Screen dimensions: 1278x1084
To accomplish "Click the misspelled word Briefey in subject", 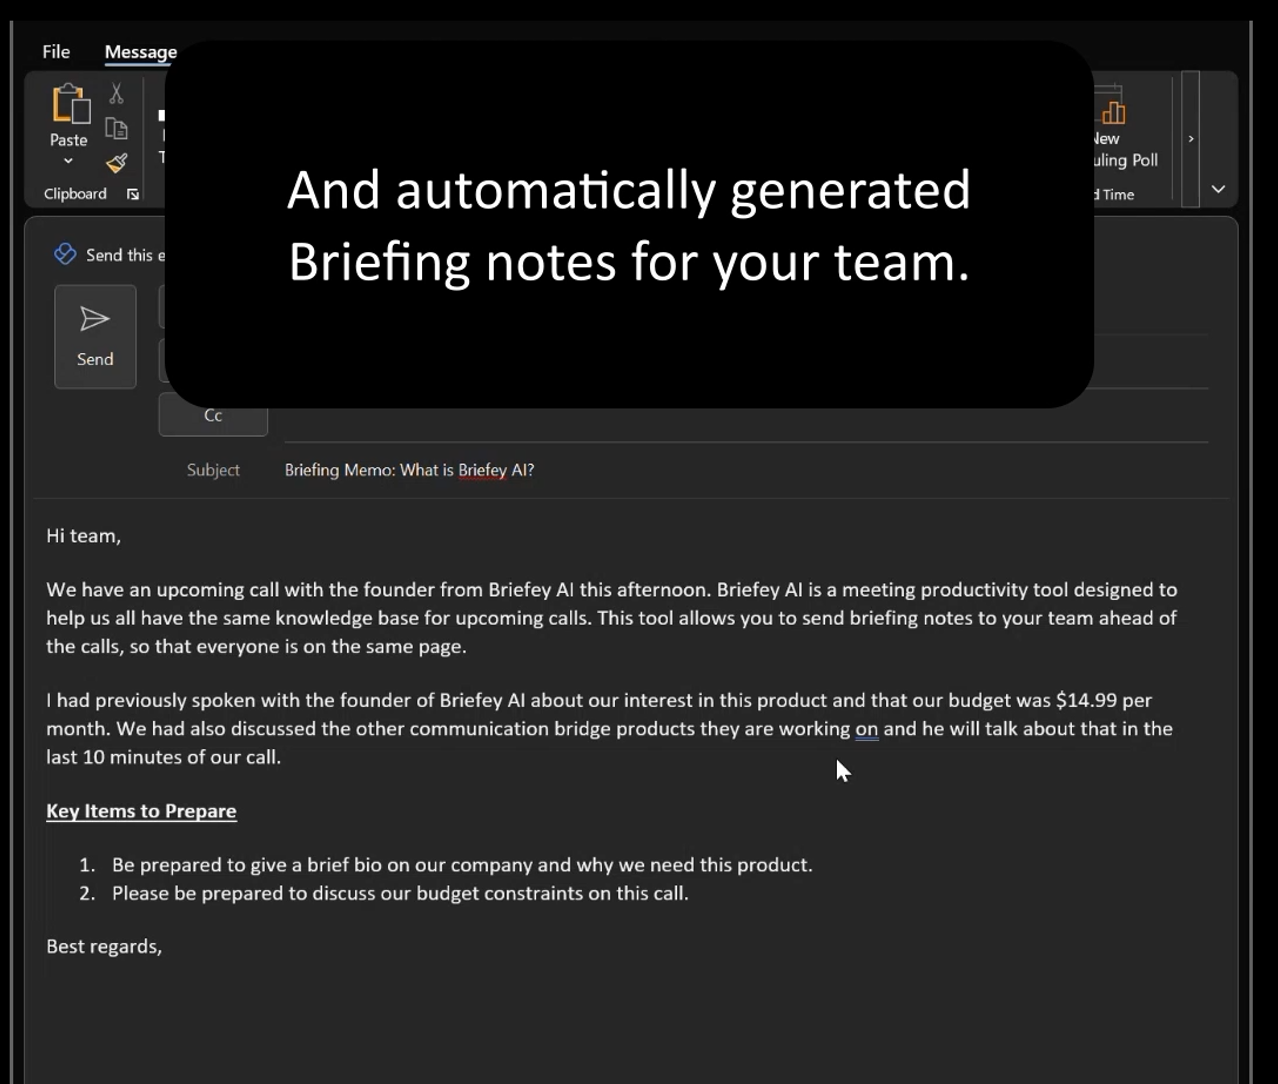I will click(x=482, y=470).
